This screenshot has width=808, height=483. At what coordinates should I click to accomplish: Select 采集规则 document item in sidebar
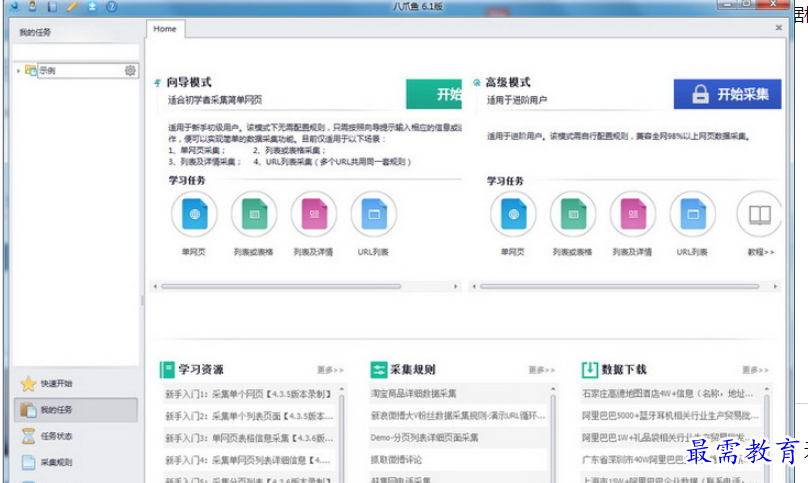pos(76,462)
